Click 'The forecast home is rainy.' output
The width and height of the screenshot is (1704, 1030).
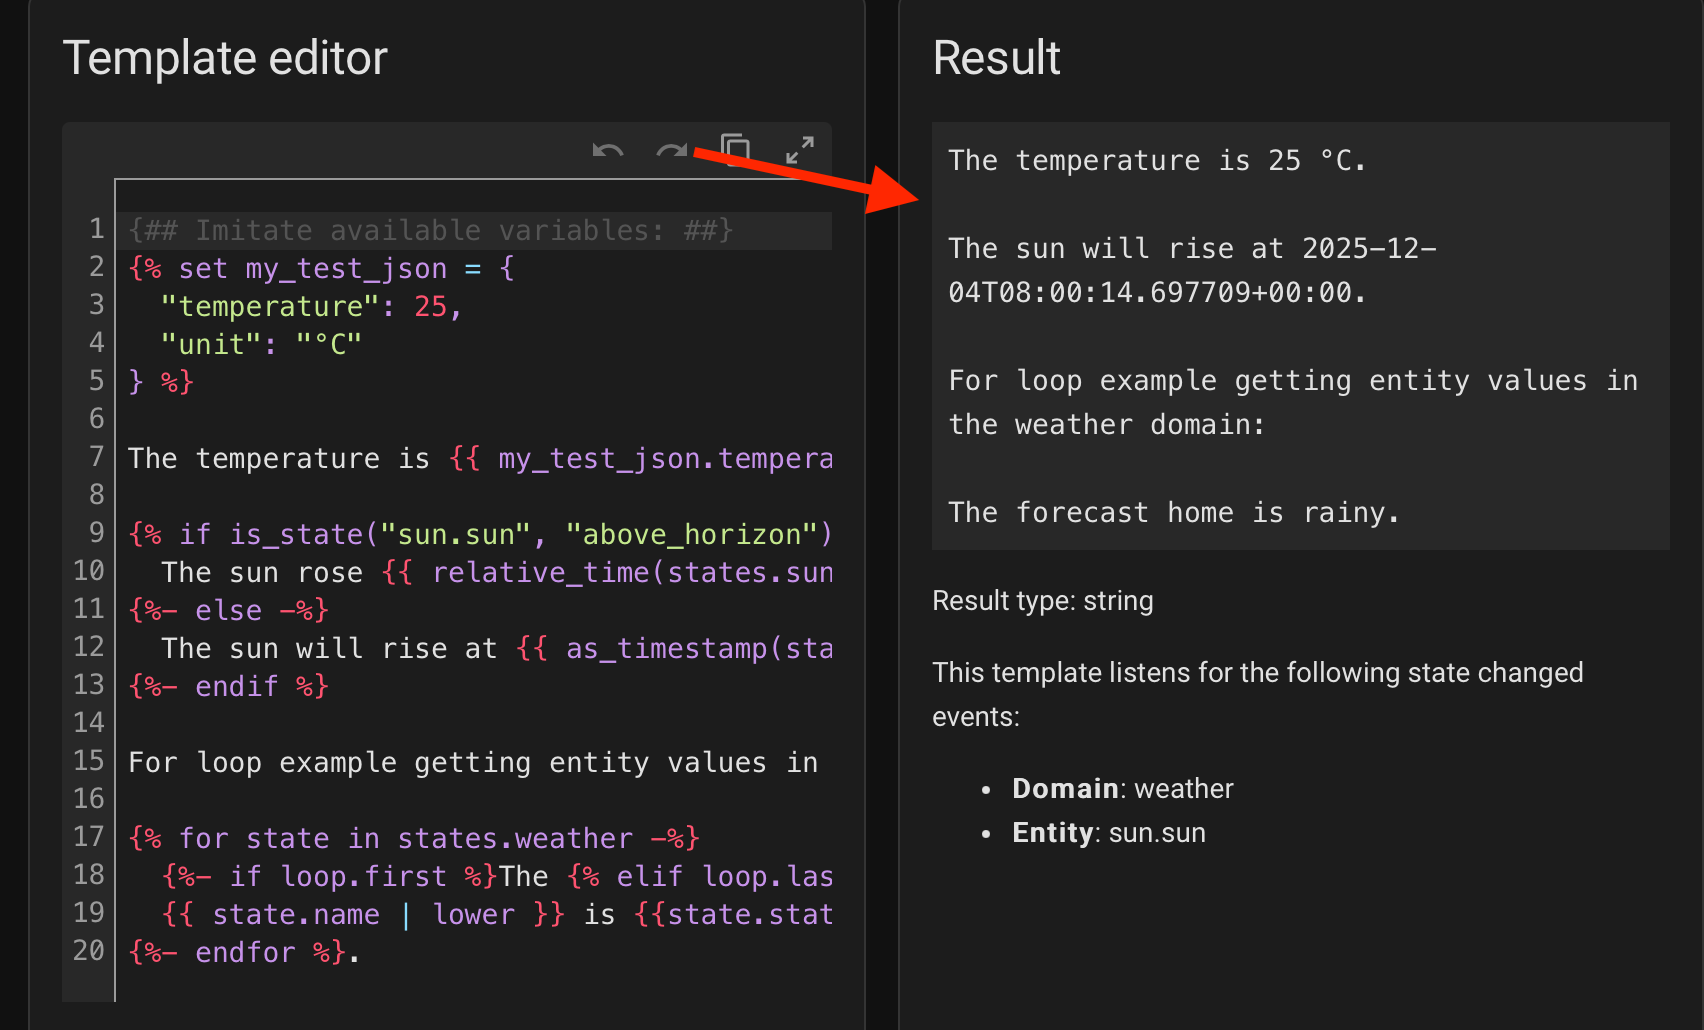[1173, 513]
